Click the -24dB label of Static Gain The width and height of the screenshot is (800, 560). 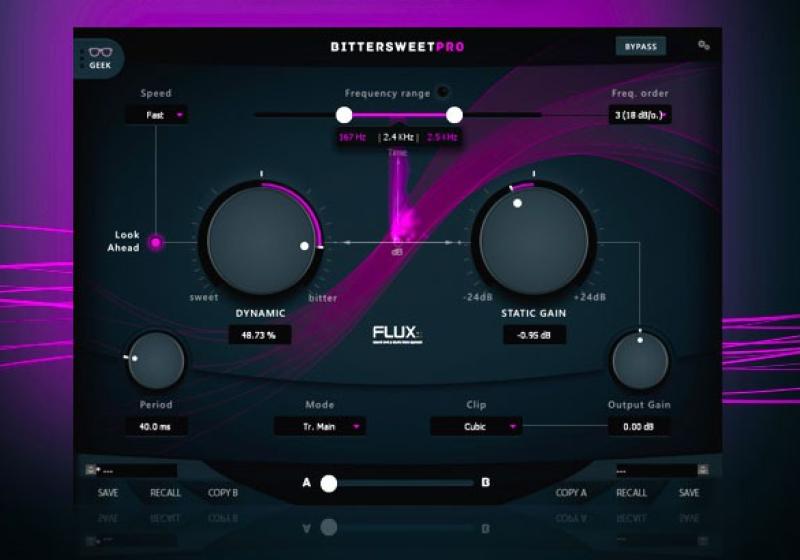tap(478, 297)
